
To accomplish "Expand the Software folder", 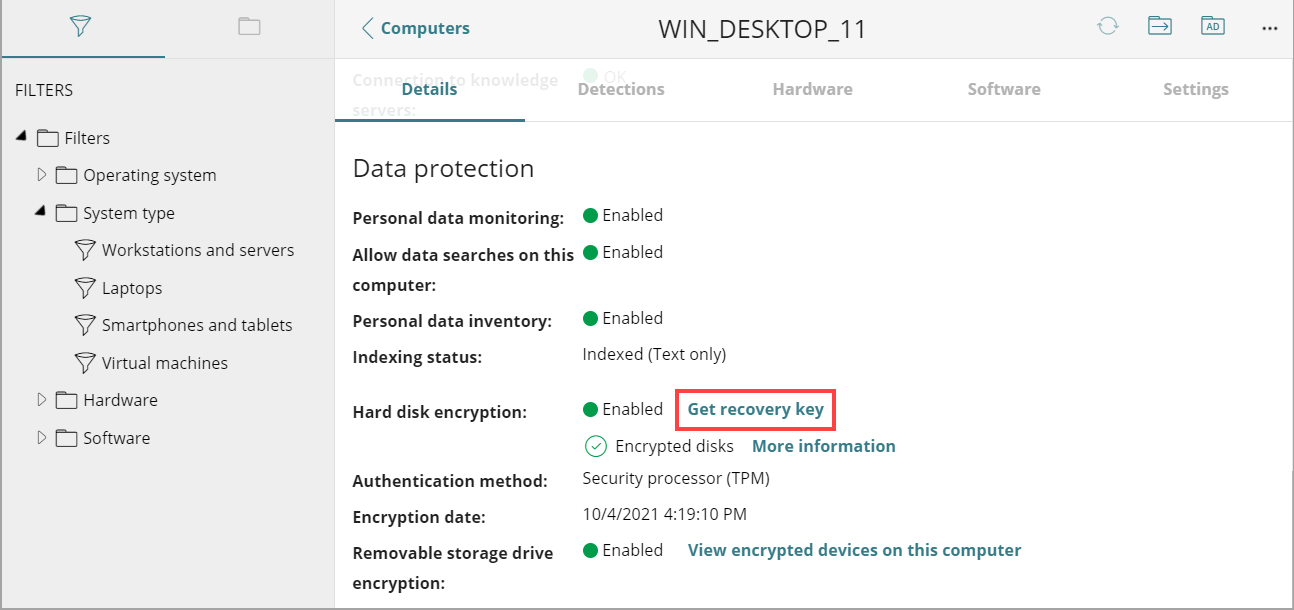I will tap(41, 437).
